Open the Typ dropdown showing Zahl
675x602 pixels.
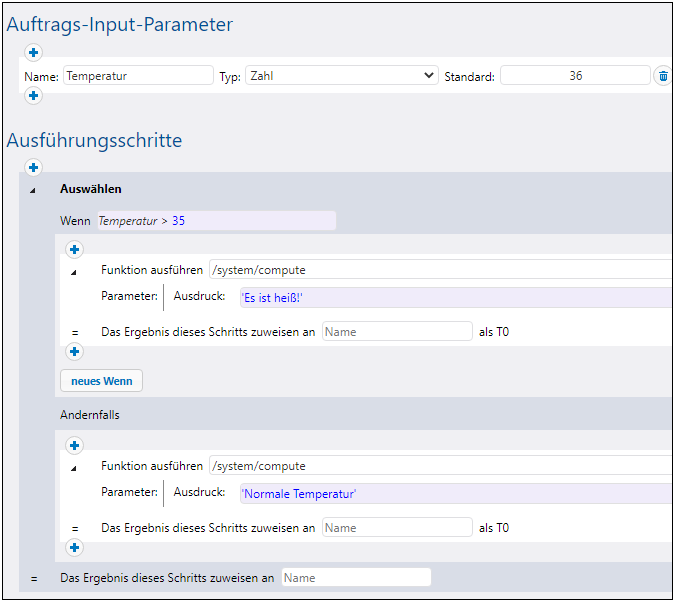(342, 75)
